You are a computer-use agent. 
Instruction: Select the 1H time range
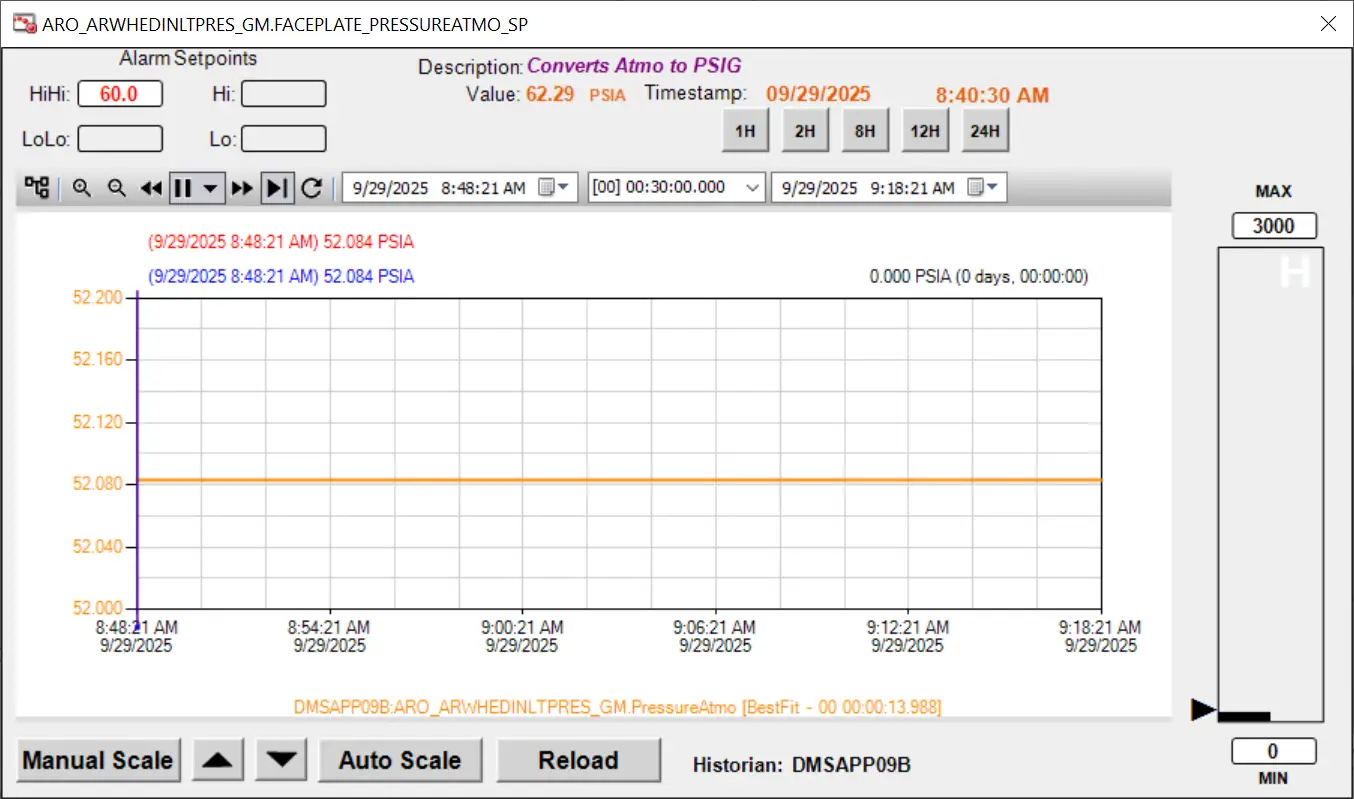pyautogui.click(x=745, y=131)
